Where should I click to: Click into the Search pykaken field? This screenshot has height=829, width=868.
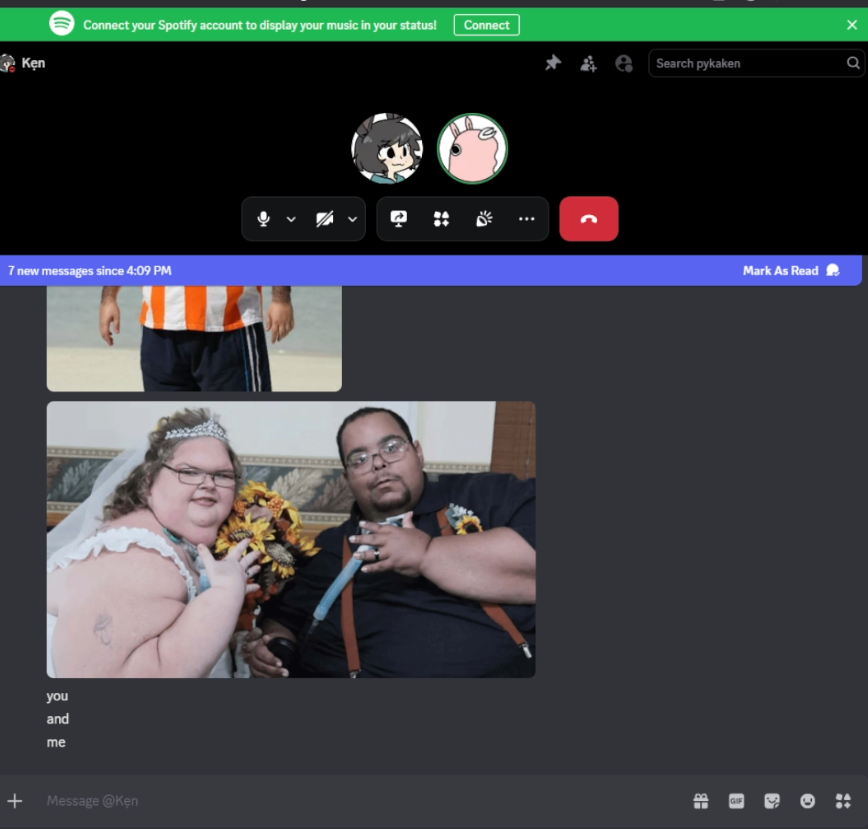756,63
